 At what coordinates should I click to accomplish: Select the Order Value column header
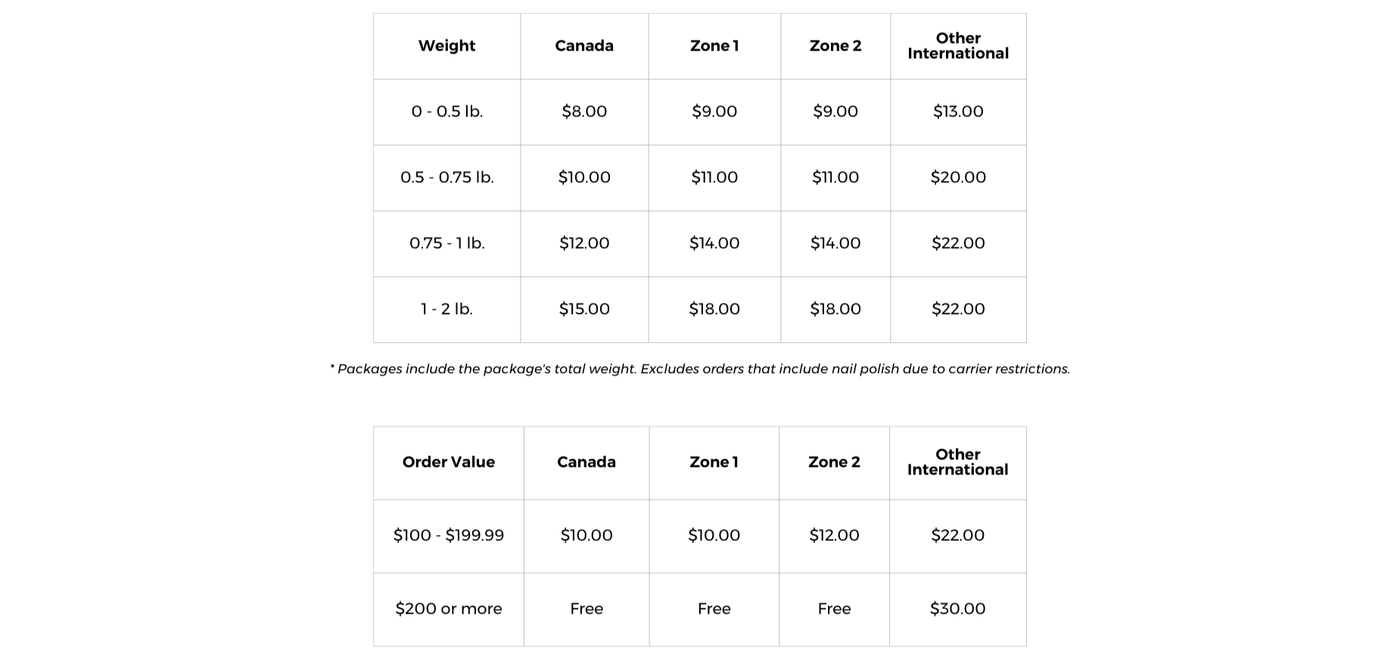[x=448, y=462]
